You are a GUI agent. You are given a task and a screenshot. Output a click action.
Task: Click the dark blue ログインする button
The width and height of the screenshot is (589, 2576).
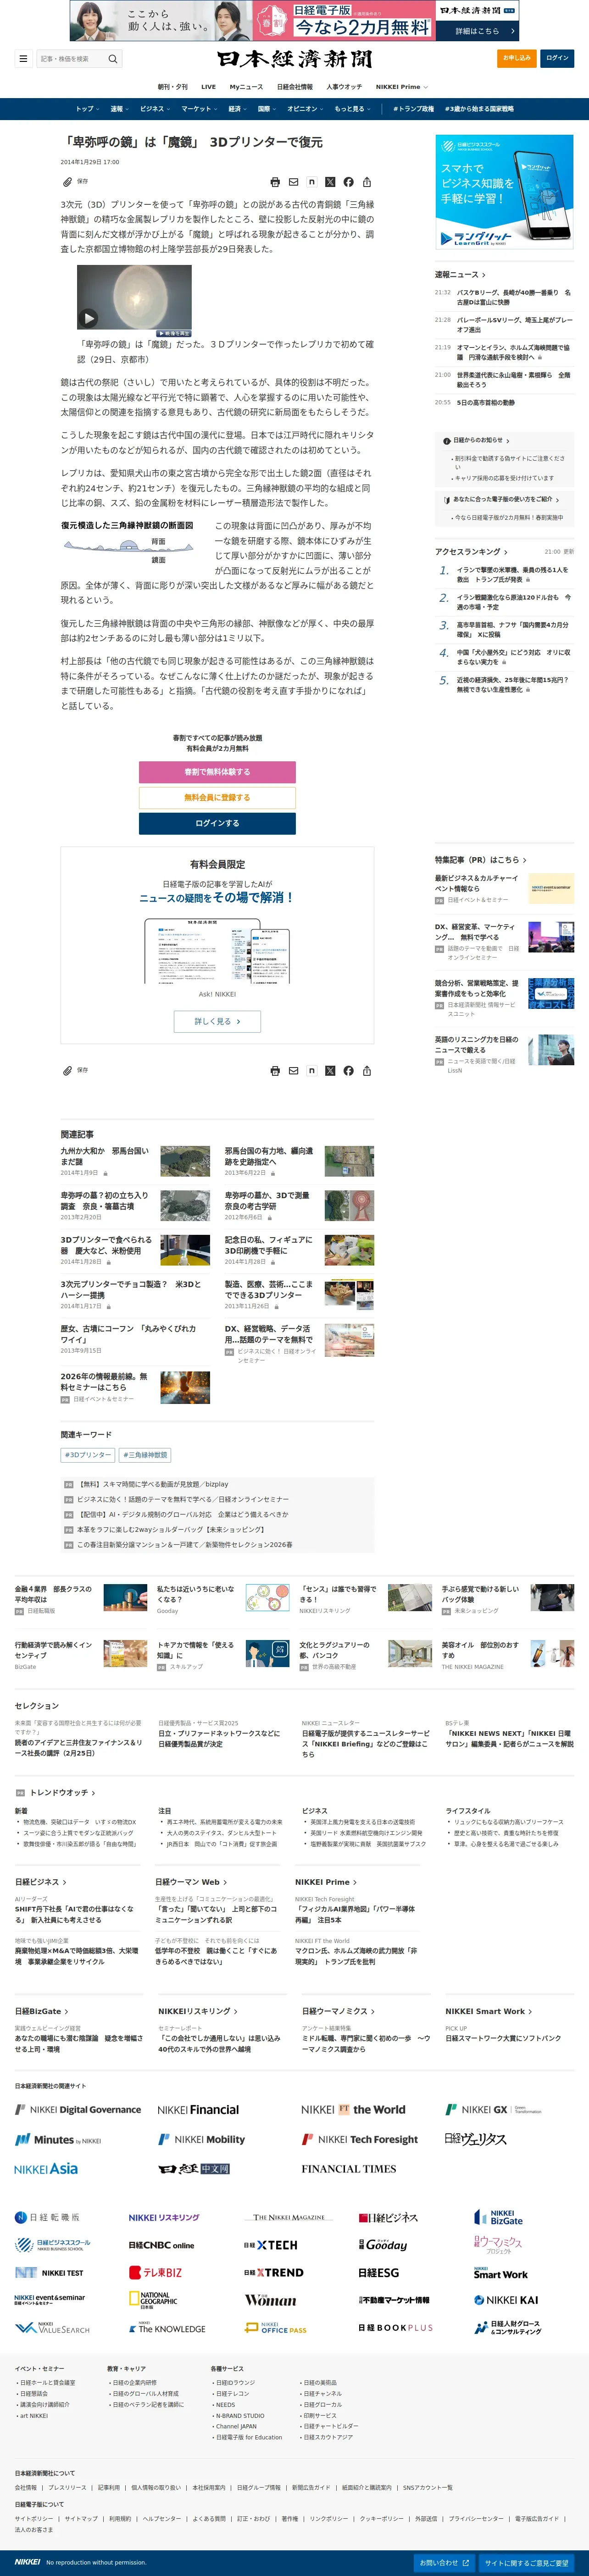pyautogui.click(x=217, y=823)
